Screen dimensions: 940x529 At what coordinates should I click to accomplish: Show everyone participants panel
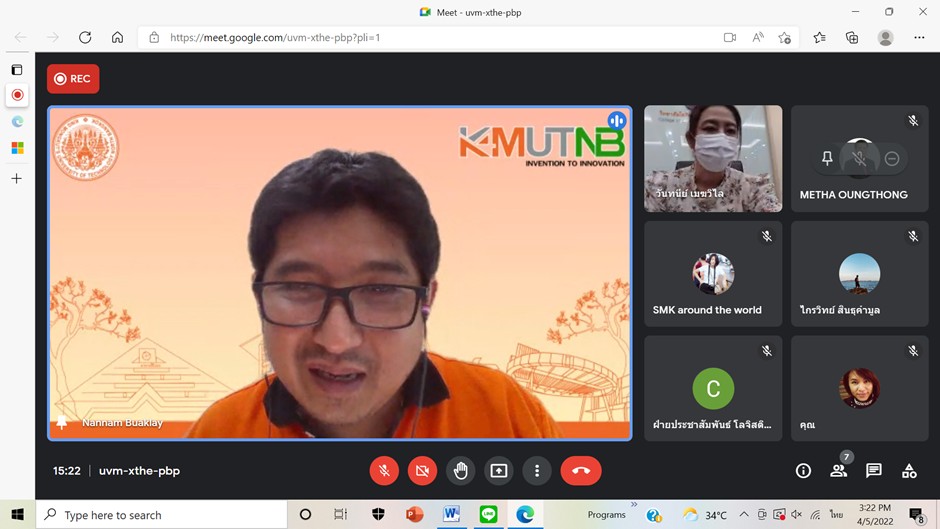click(x=839, y=471)
